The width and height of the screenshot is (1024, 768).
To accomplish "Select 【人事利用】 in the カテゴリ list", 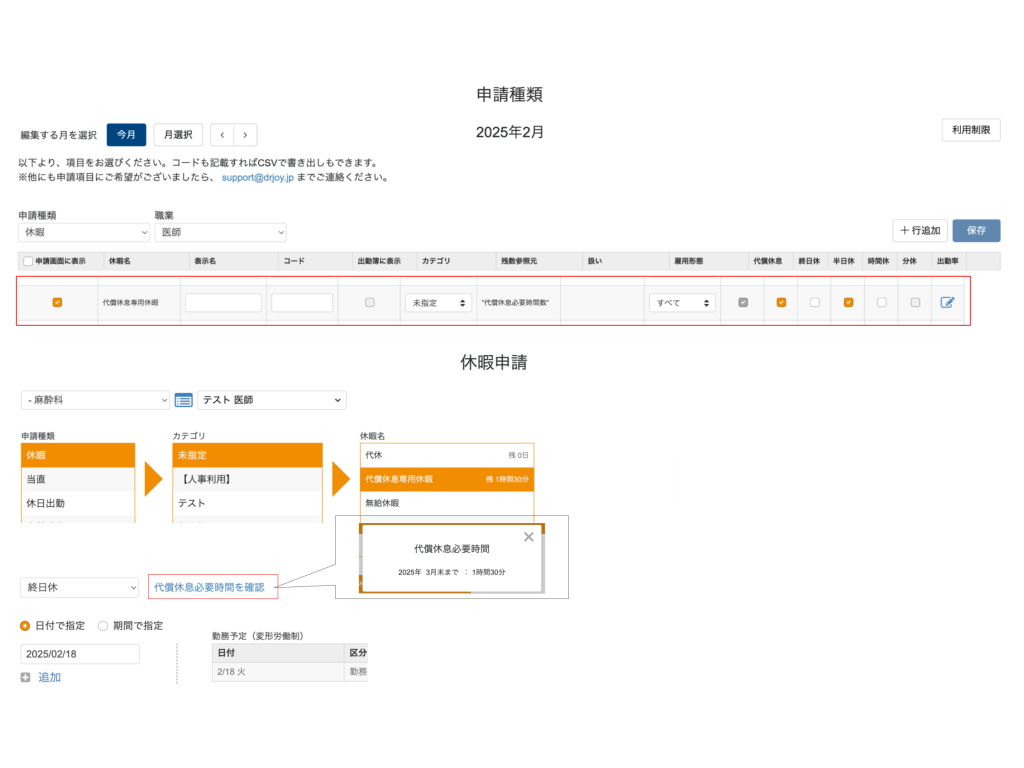I will (x=247, y=480).
